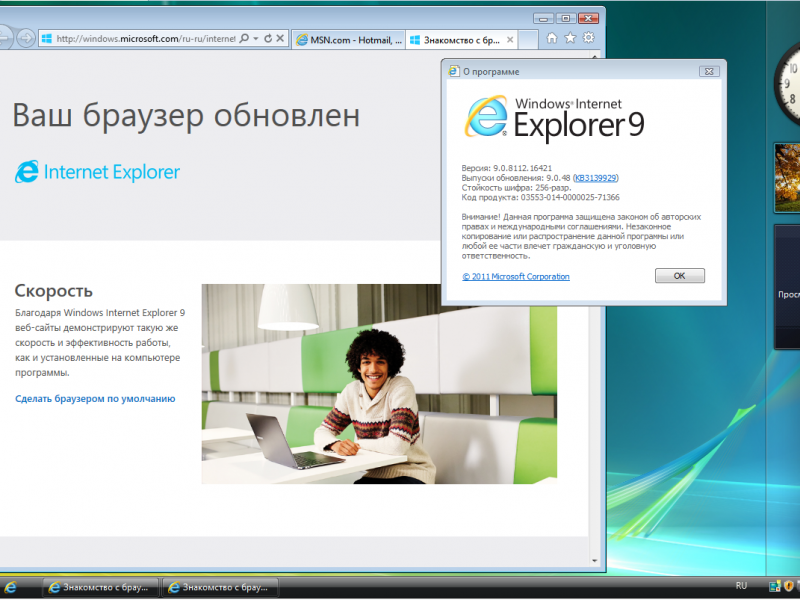This screenshot has width=800, height=600.
Task: Click the Благодаря Windows Internet Explorer 9 paragraph
Action: pos(100,342)
